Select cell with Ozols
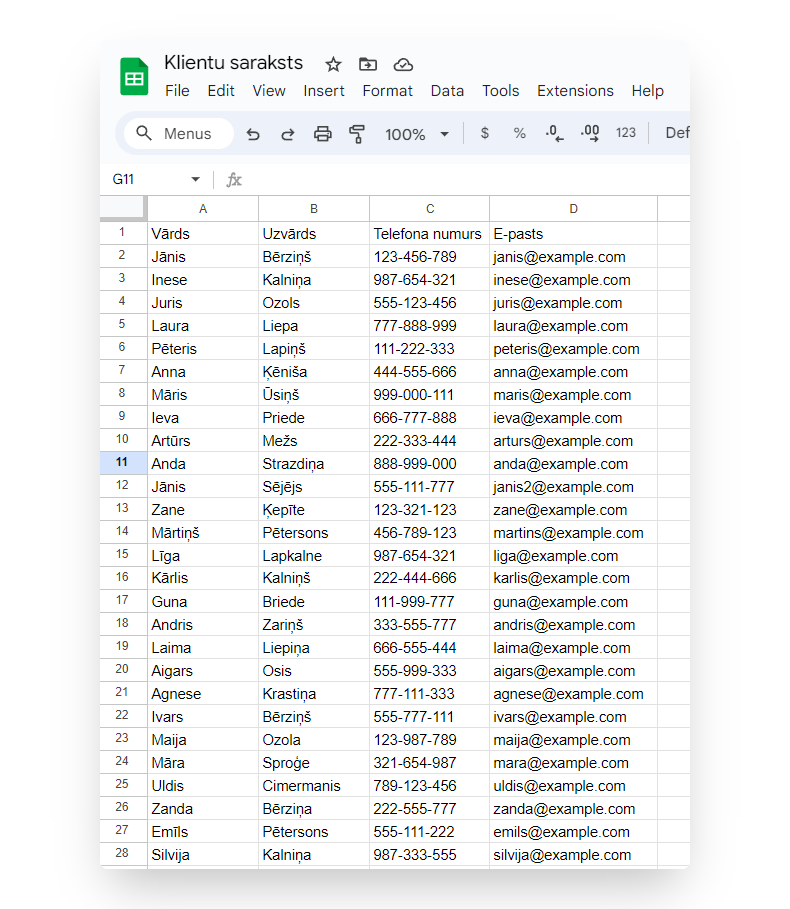The height and width of the screenshot is (909, 790). pyautogui.click(x=314, y=303)
